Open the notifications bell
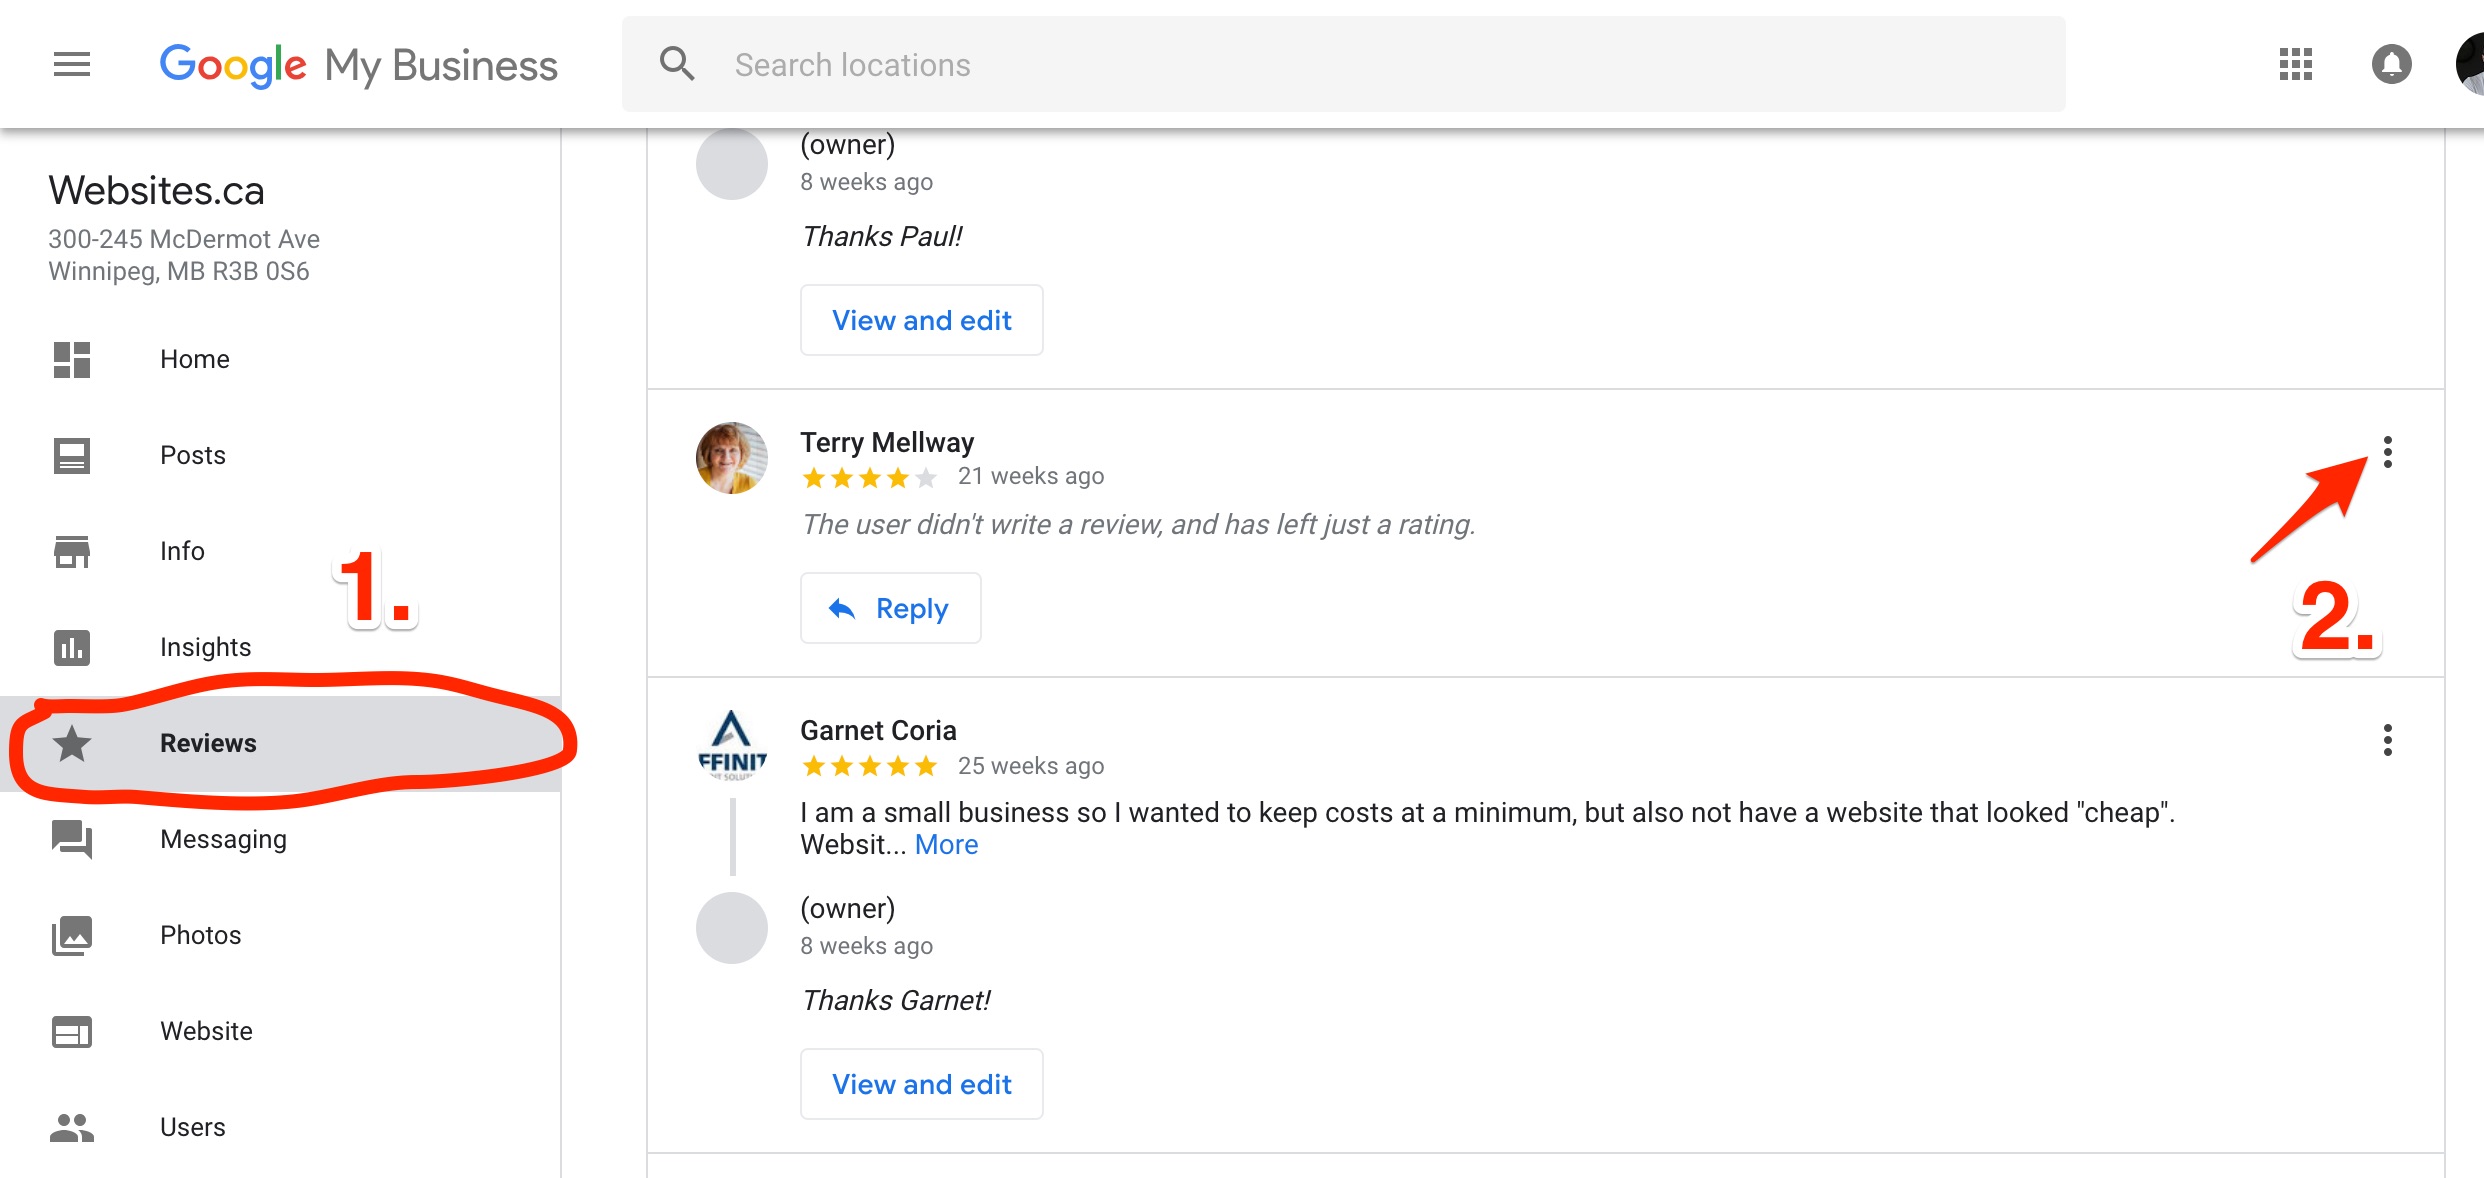 pos(2391,64)
